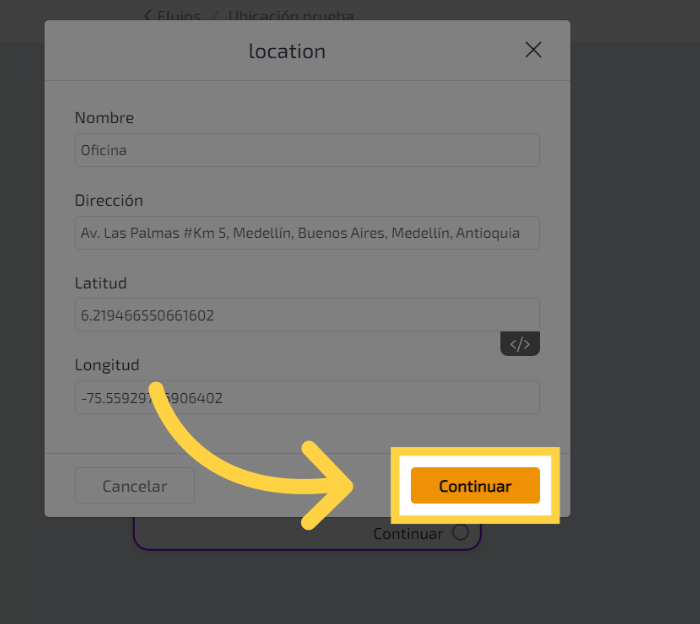Click the Longitud field label

pos(107,365)
